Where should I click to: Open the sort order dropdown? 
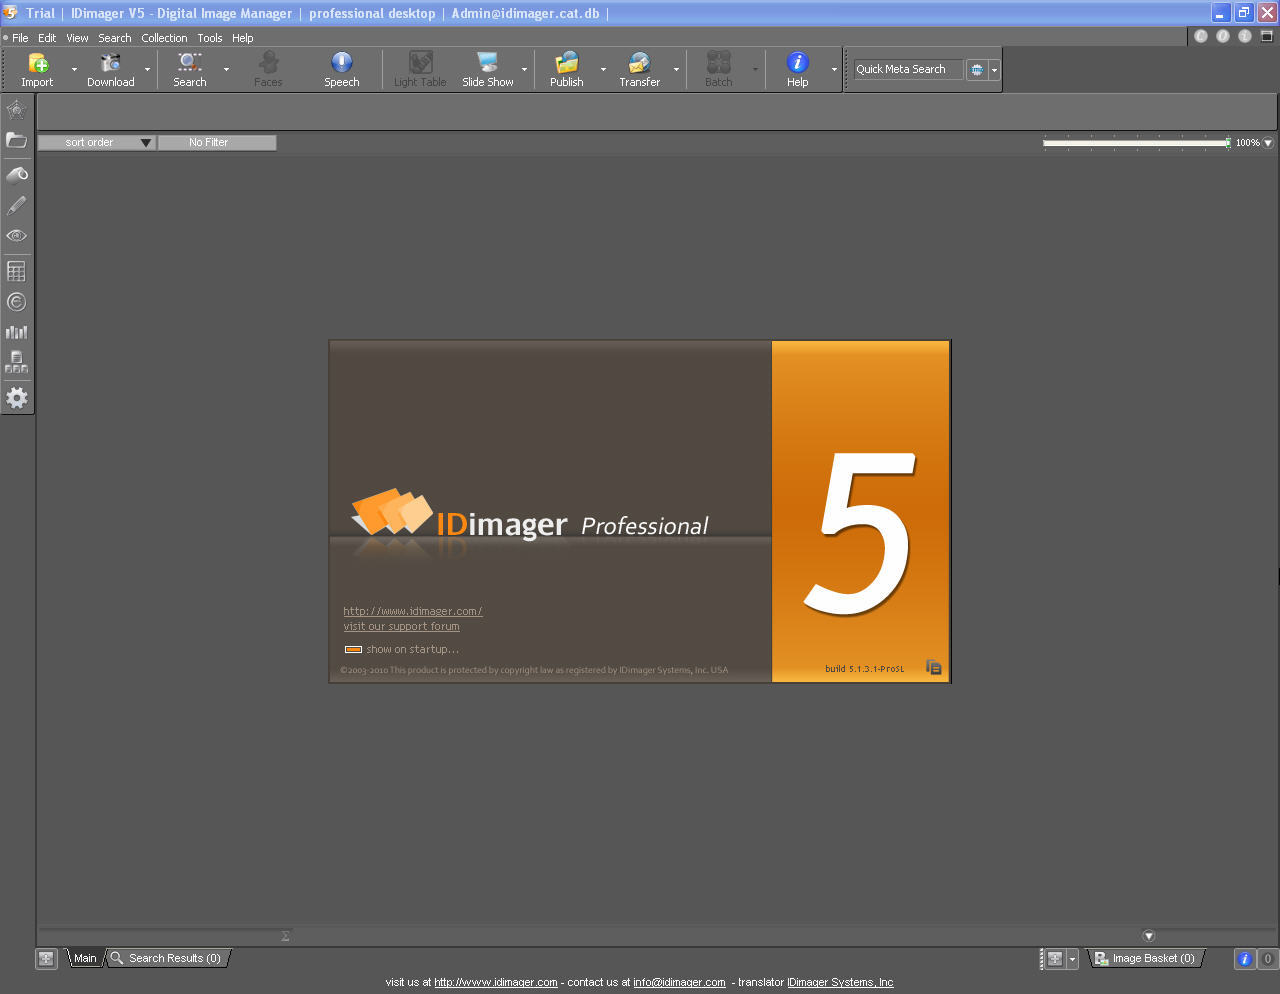[96, 142]
